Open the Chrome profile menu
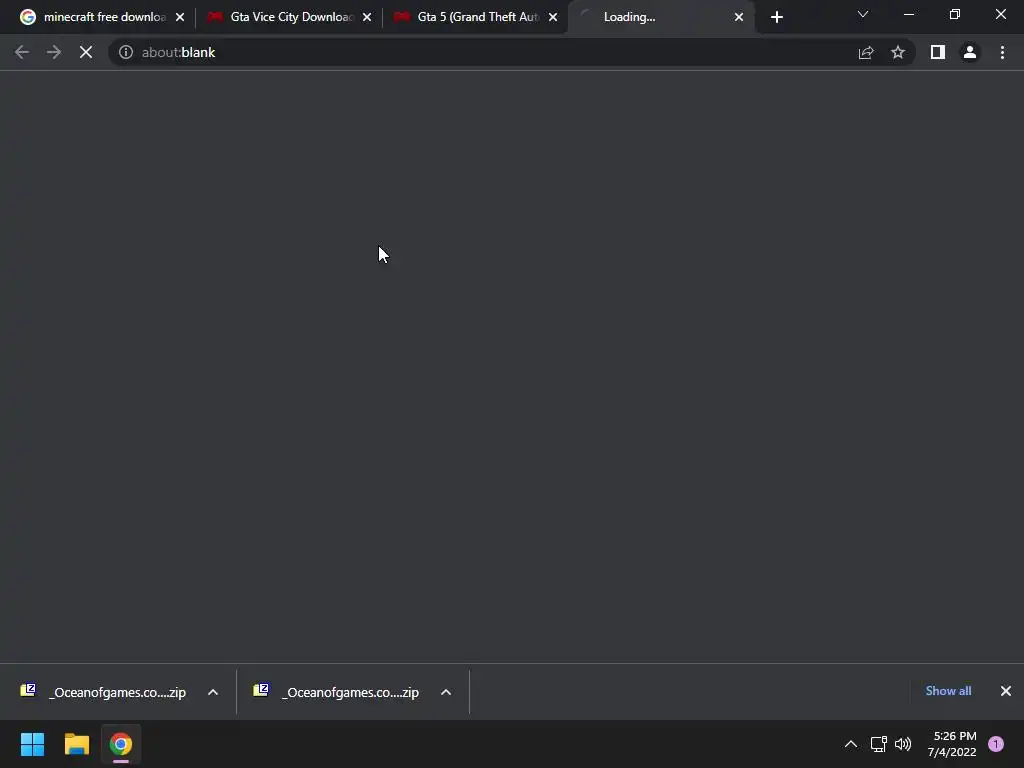The image size is (1024, 768). pos(970,52)
